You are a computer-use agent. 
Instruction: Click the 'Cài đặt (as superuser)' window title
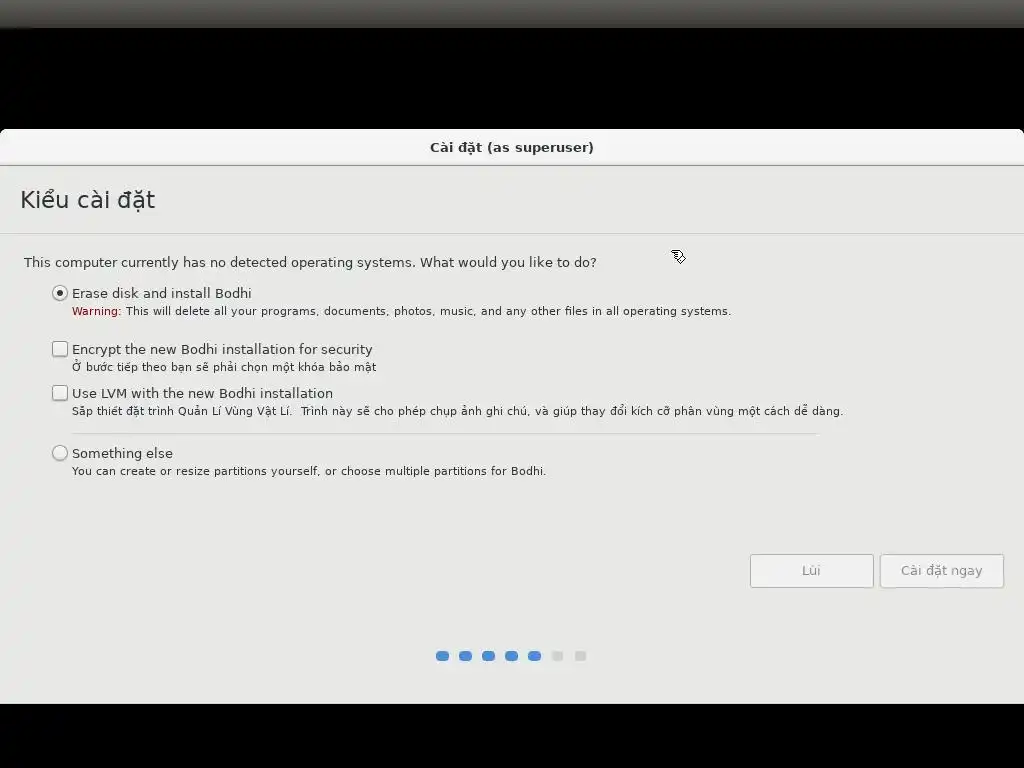click(511, 148)
